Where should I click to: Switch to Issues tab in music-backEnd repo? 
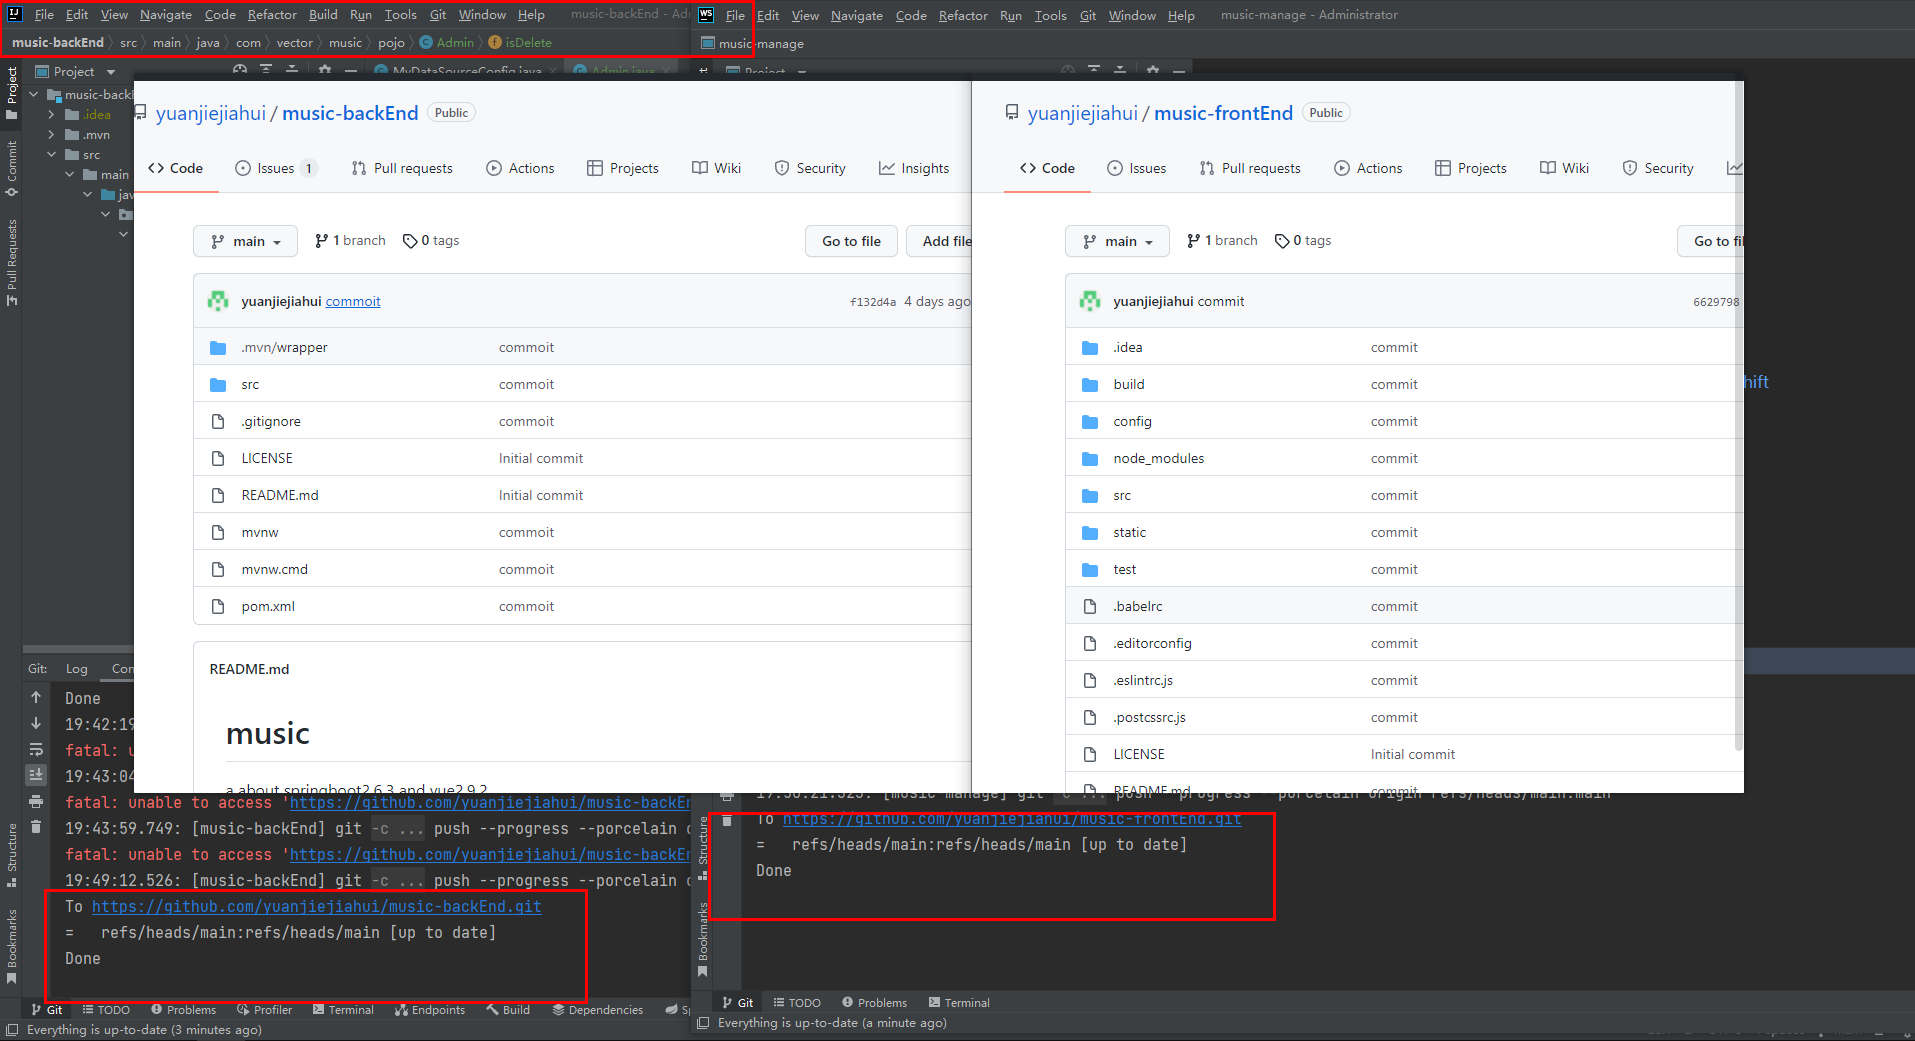276,168
